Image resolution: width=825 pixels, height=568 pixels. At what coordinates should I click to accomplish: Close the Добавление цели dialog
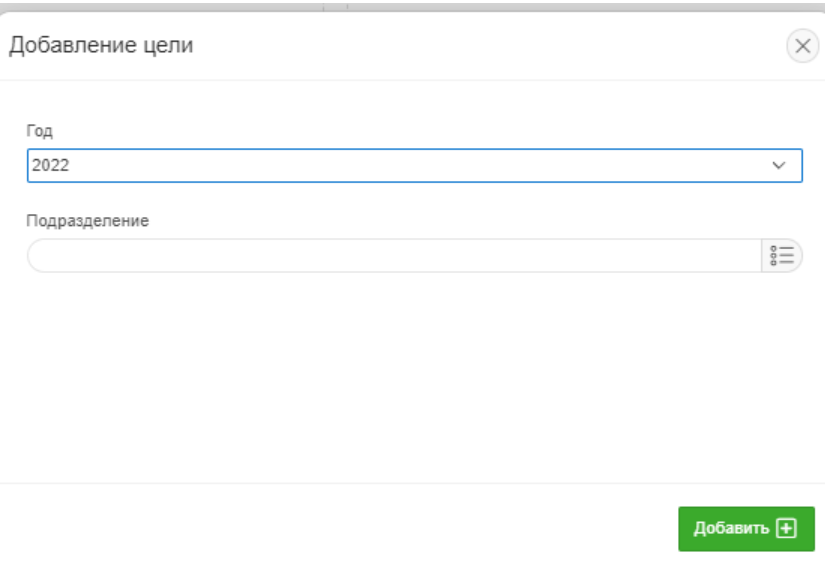click(x=802, y=46)
